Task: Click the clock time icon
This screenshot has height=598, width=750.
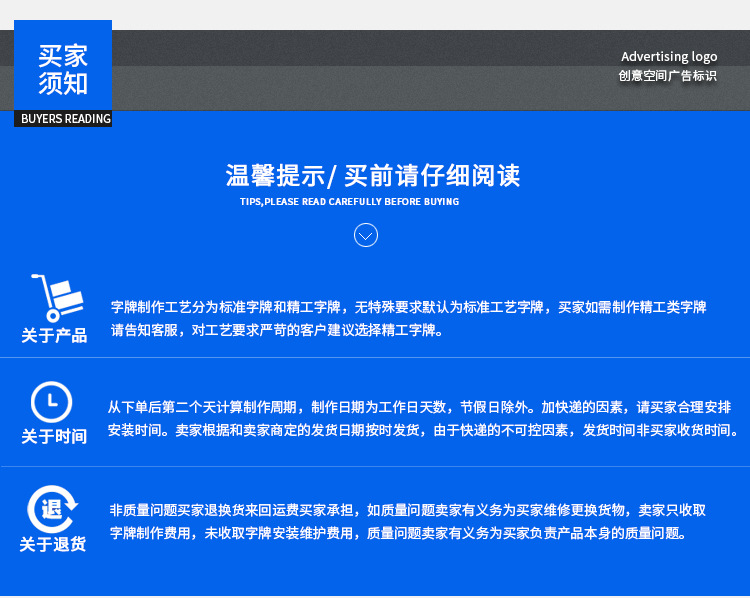Action: [52, 402]
